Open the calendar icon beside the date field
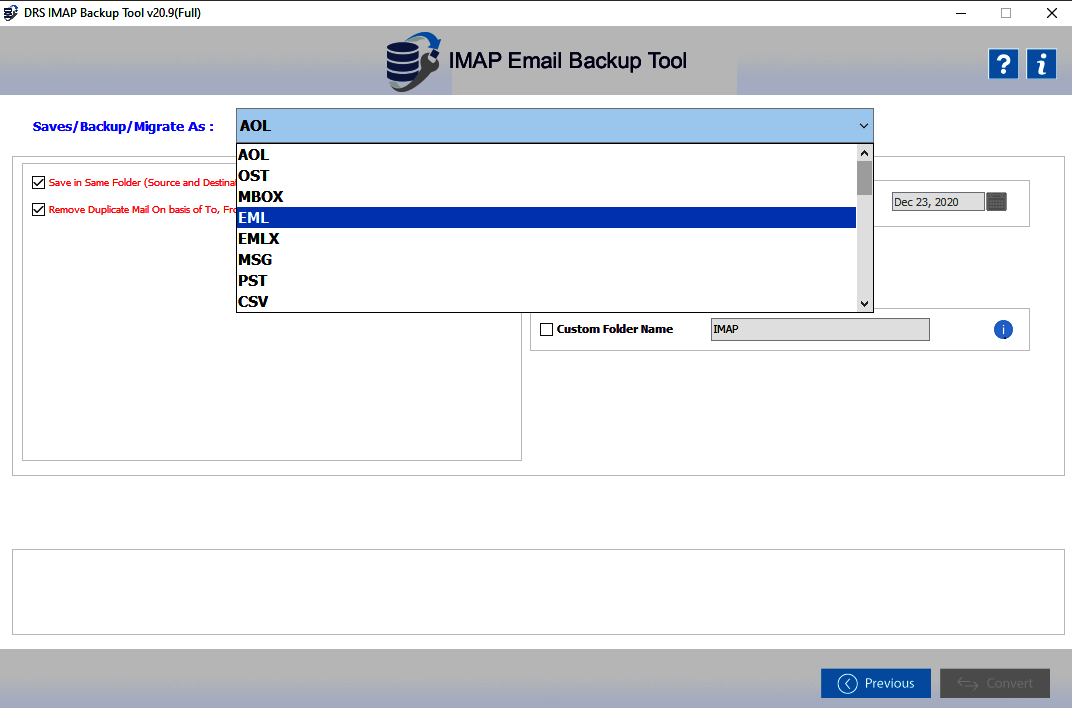 (x=996, y=201)
